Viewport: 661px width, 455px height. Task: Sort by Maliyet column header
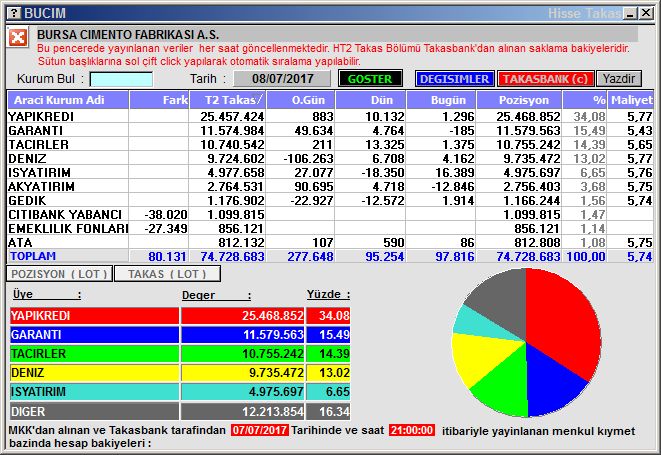point(631,100)
